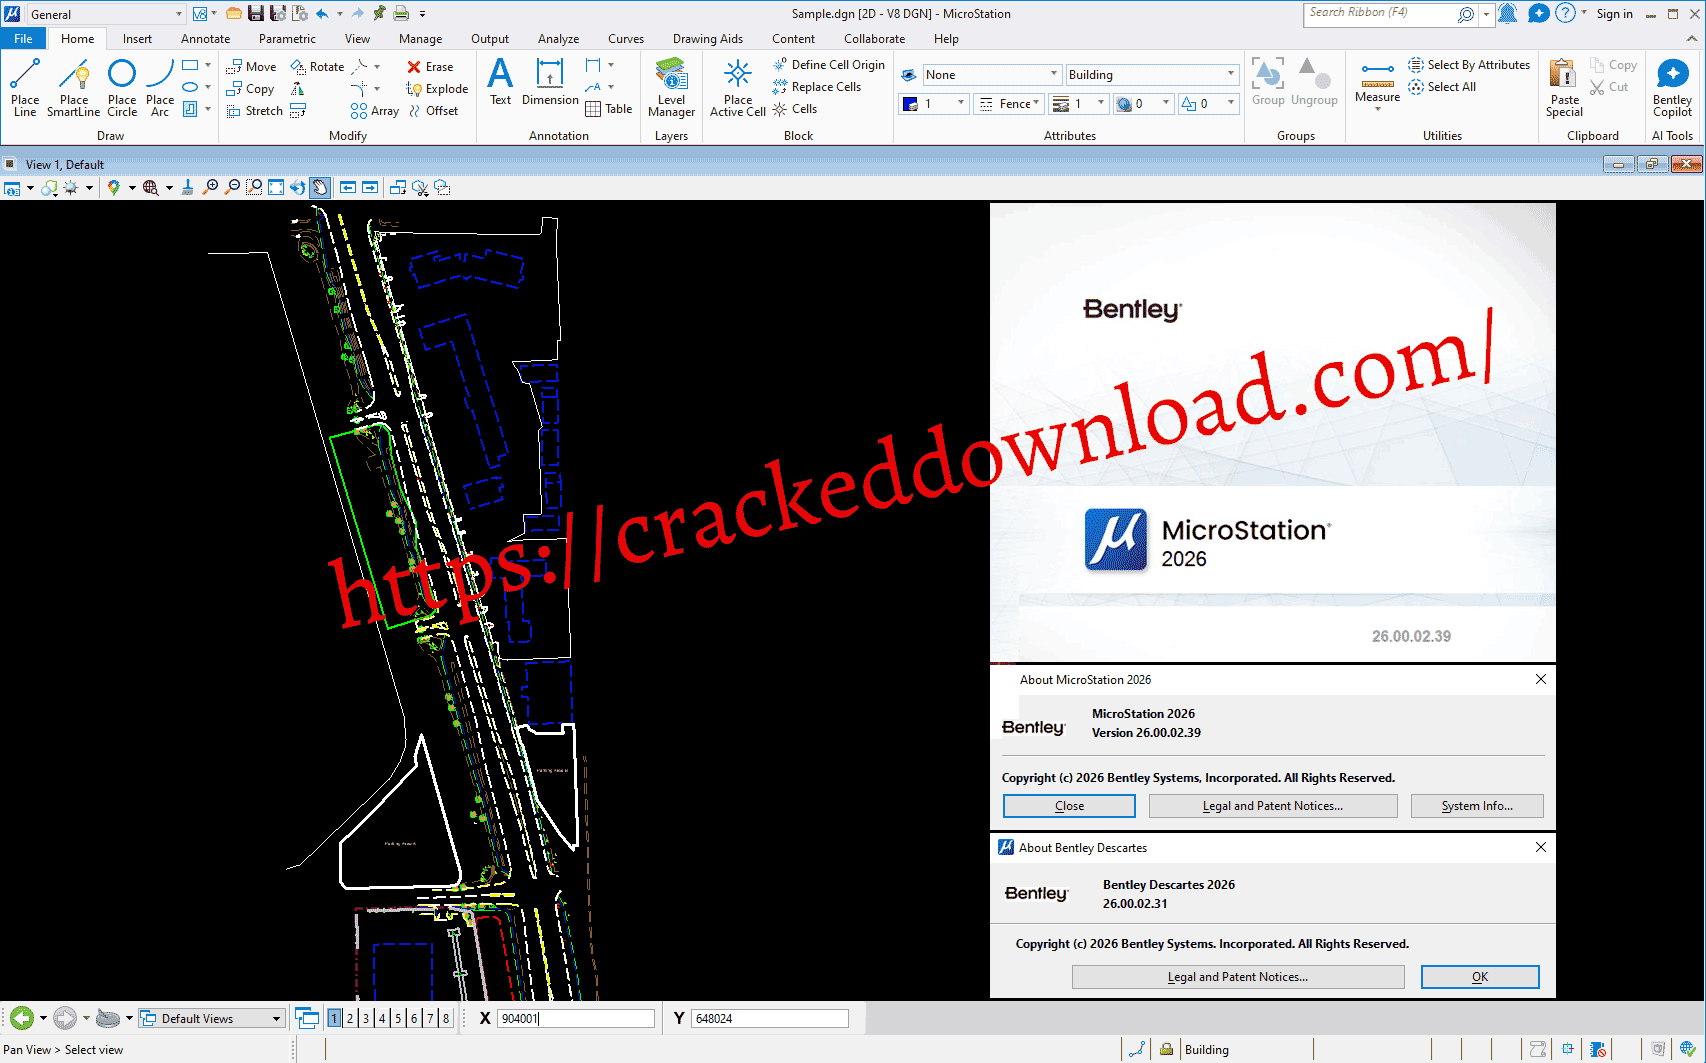Click Legal and Patent Notices in MicroStation dialog
Viewport: 1706px width, 1063px height.
1273,806
